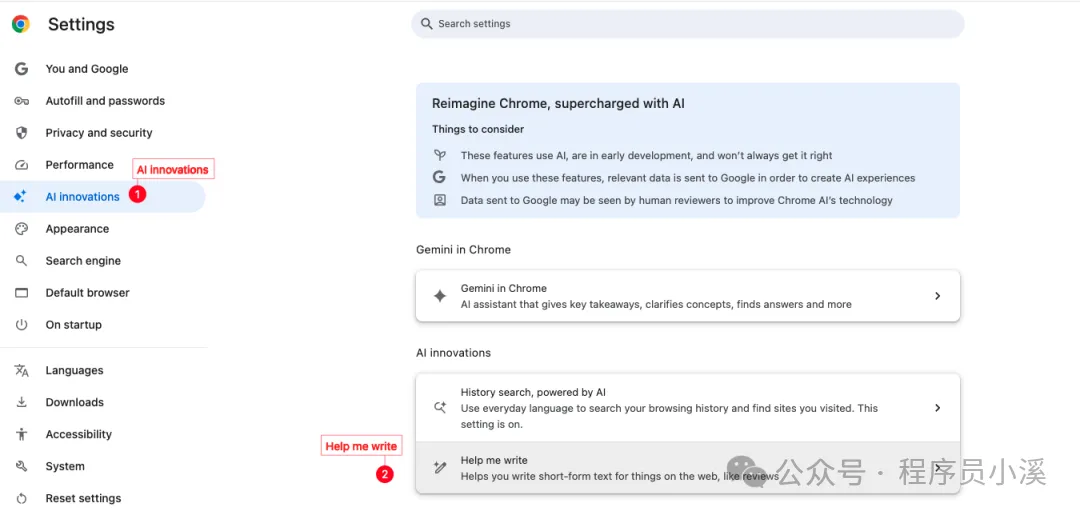The width and height of the screenshot is (1080, 515).
Task: Click the download arrow icon for Downloads
Action: pyautogui.click(x=21, y=403)
